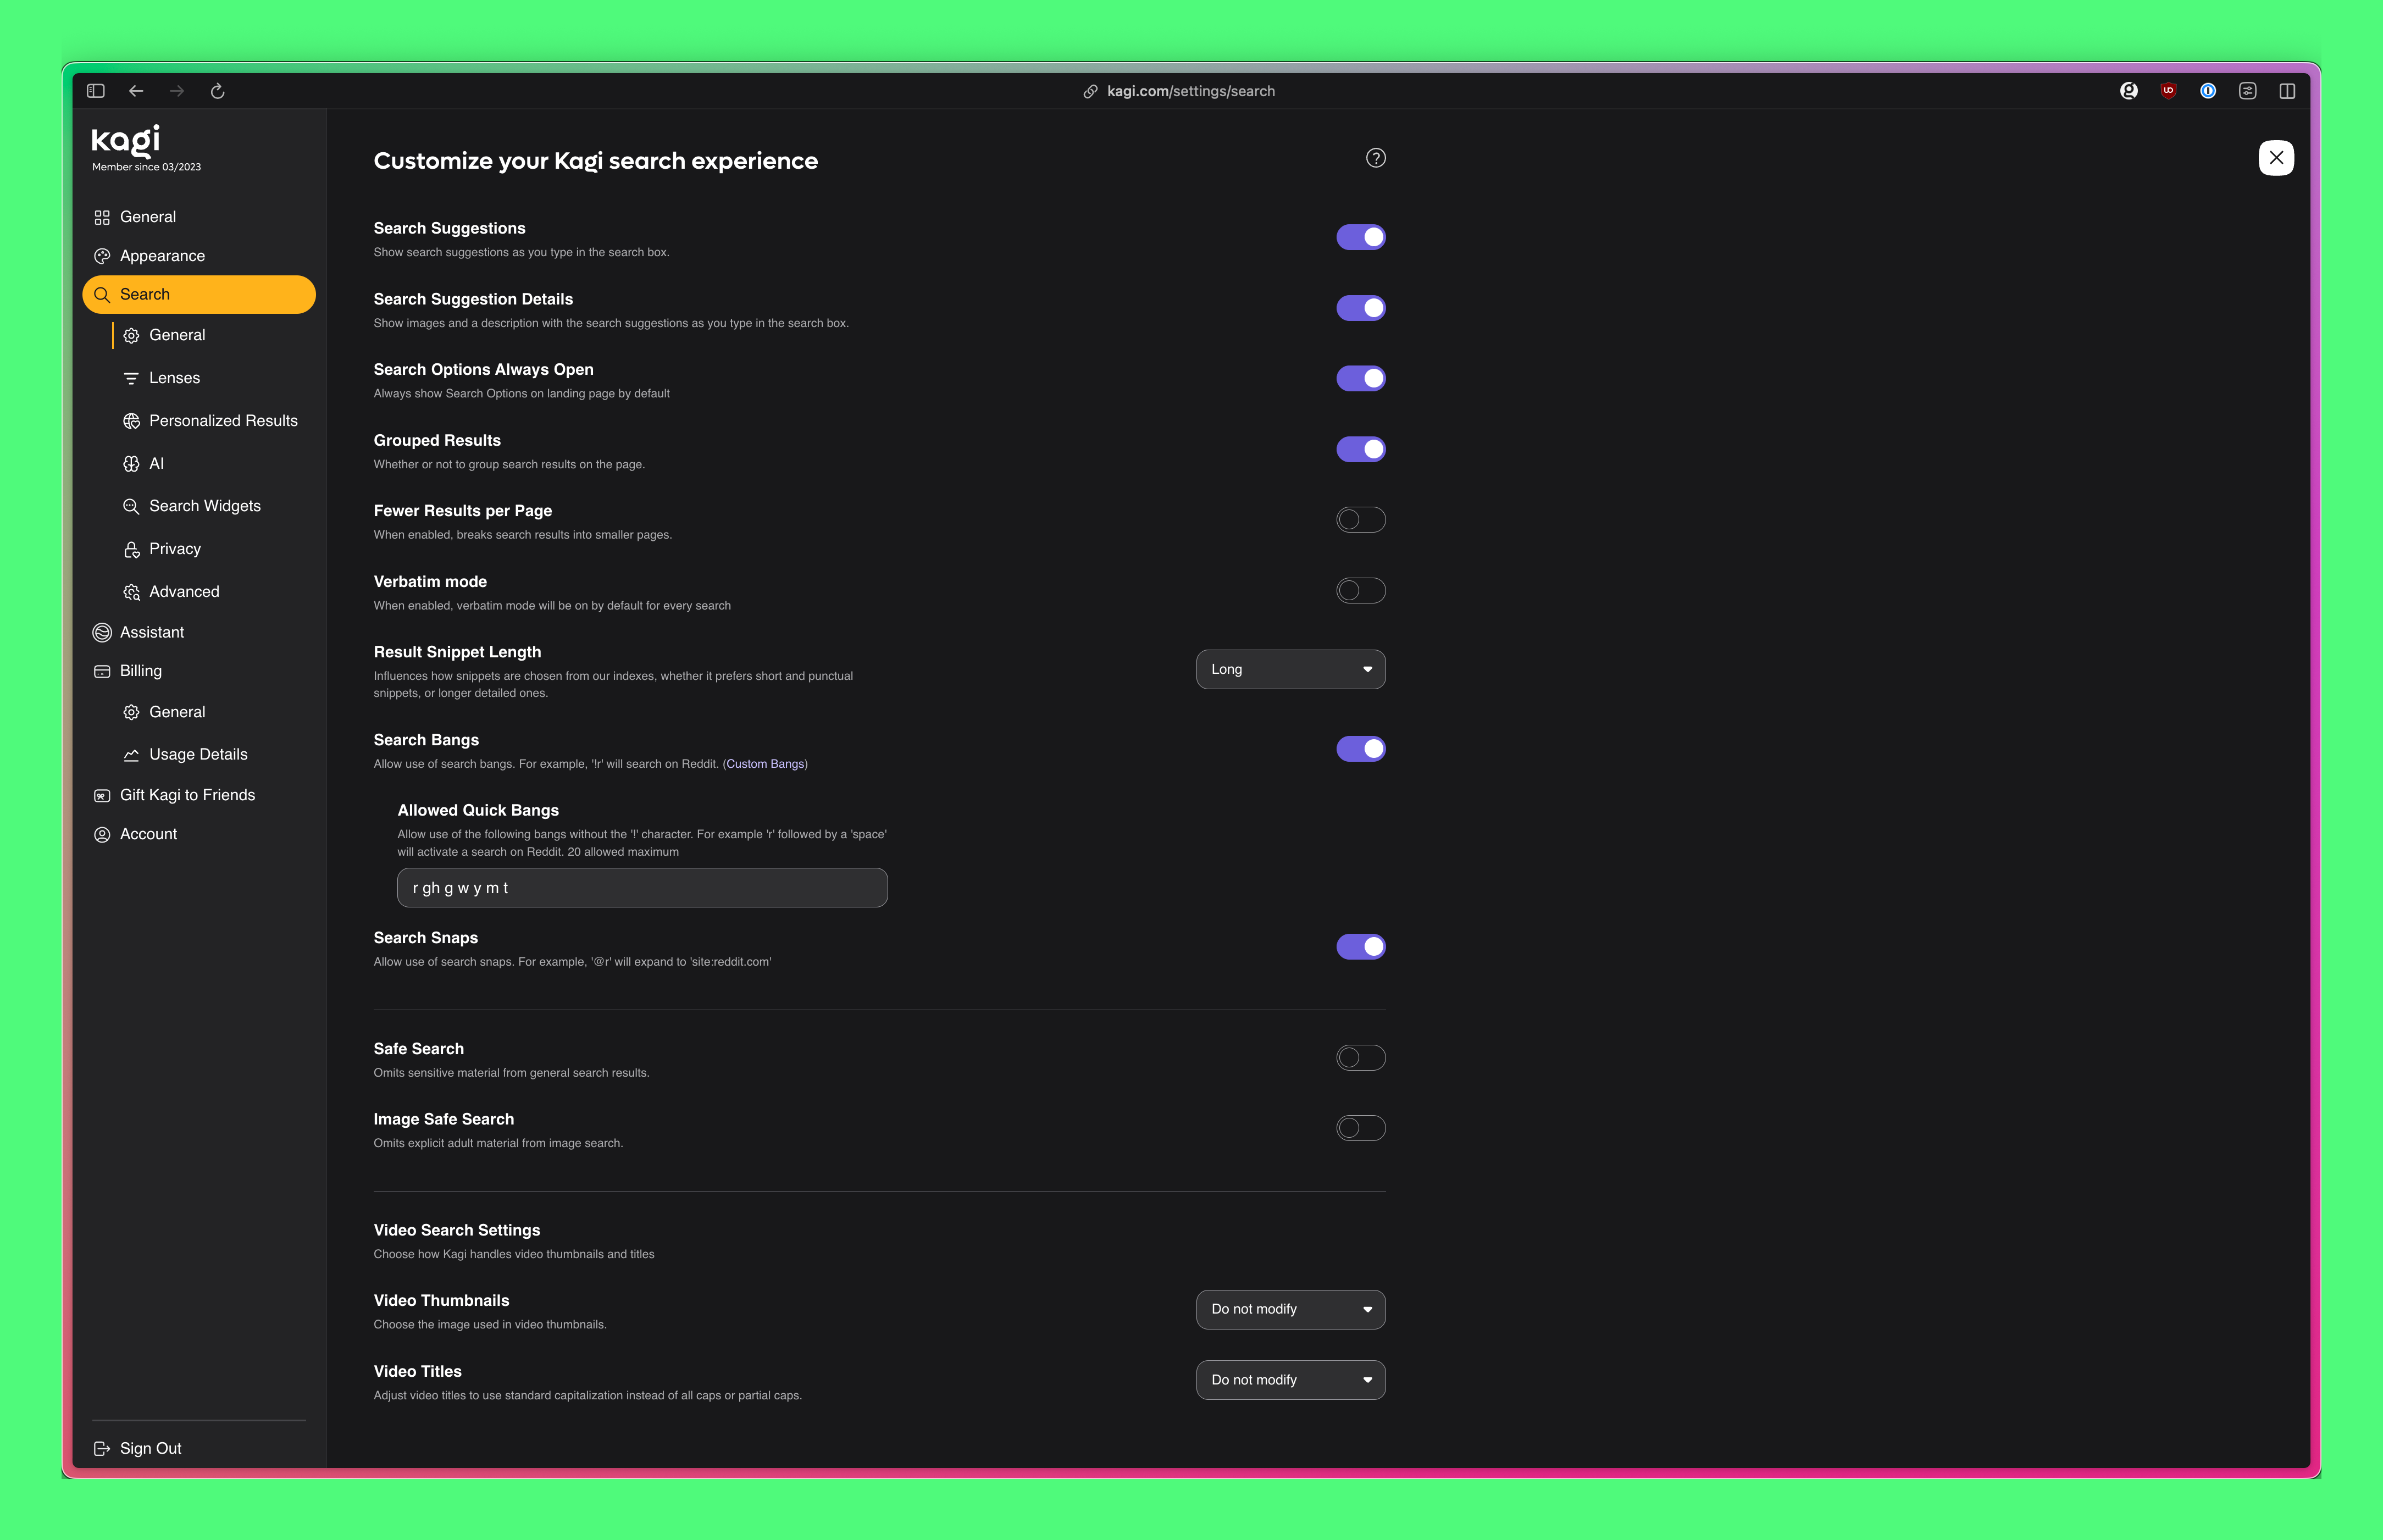Enable the Verbatim mode toggle
Image resolution: width=2383 pixels, height=1540 pixels.
(x=1360, y=591)
